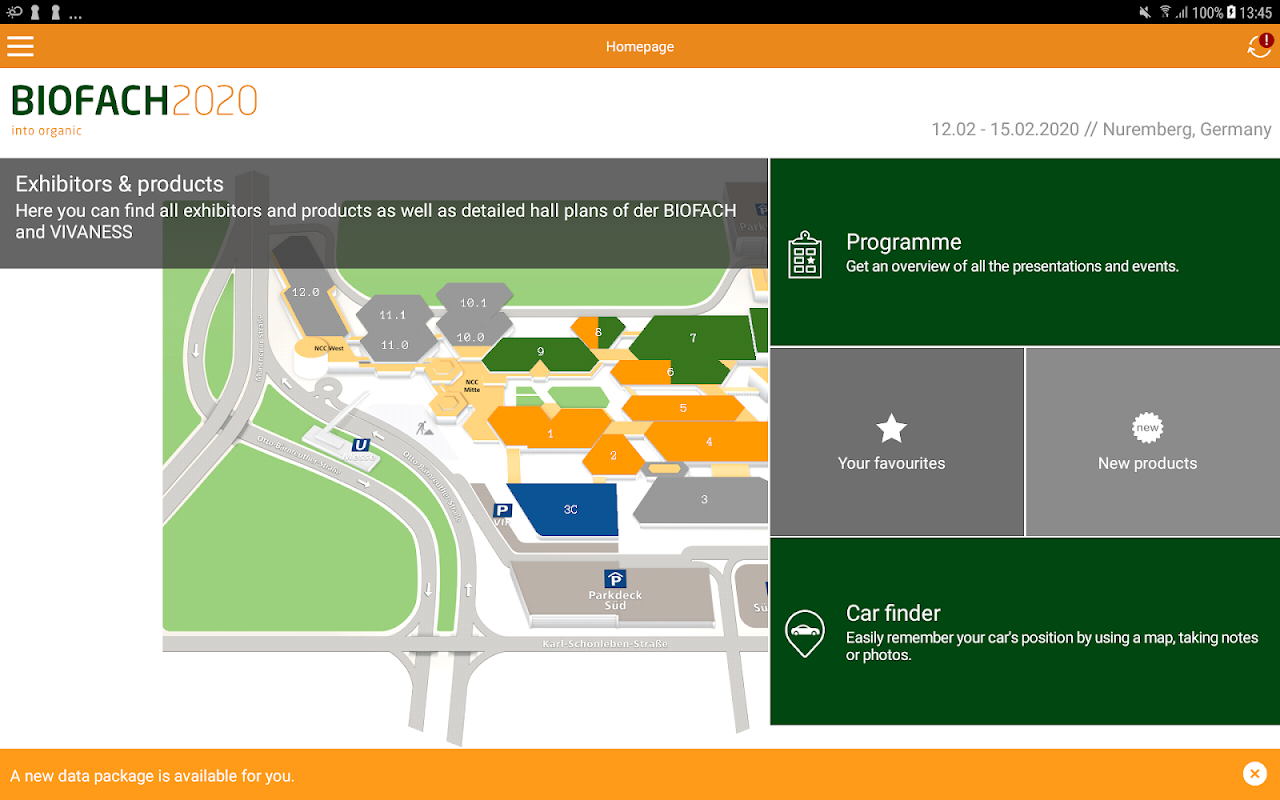Image resolution: width=1280 pixels, height=800 pixels.
Task: Select hall 8 on the map
Action: click(x=598, y=332)
